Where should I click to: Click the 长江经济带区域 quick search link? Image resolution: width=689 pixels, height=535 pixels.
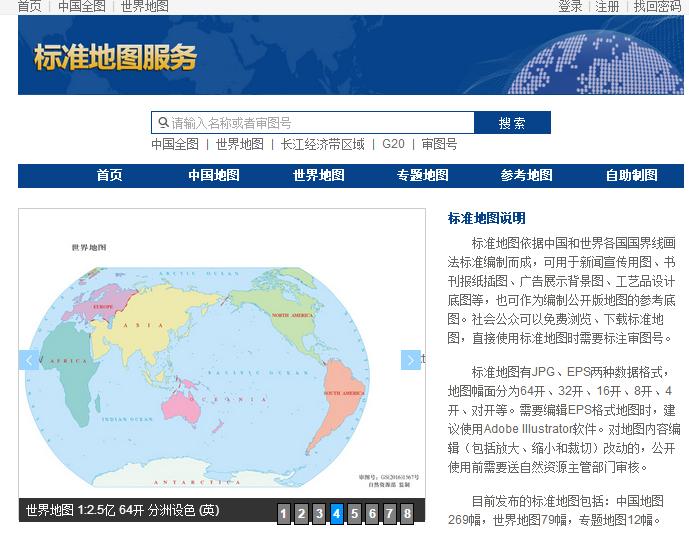tap(322, 144)
